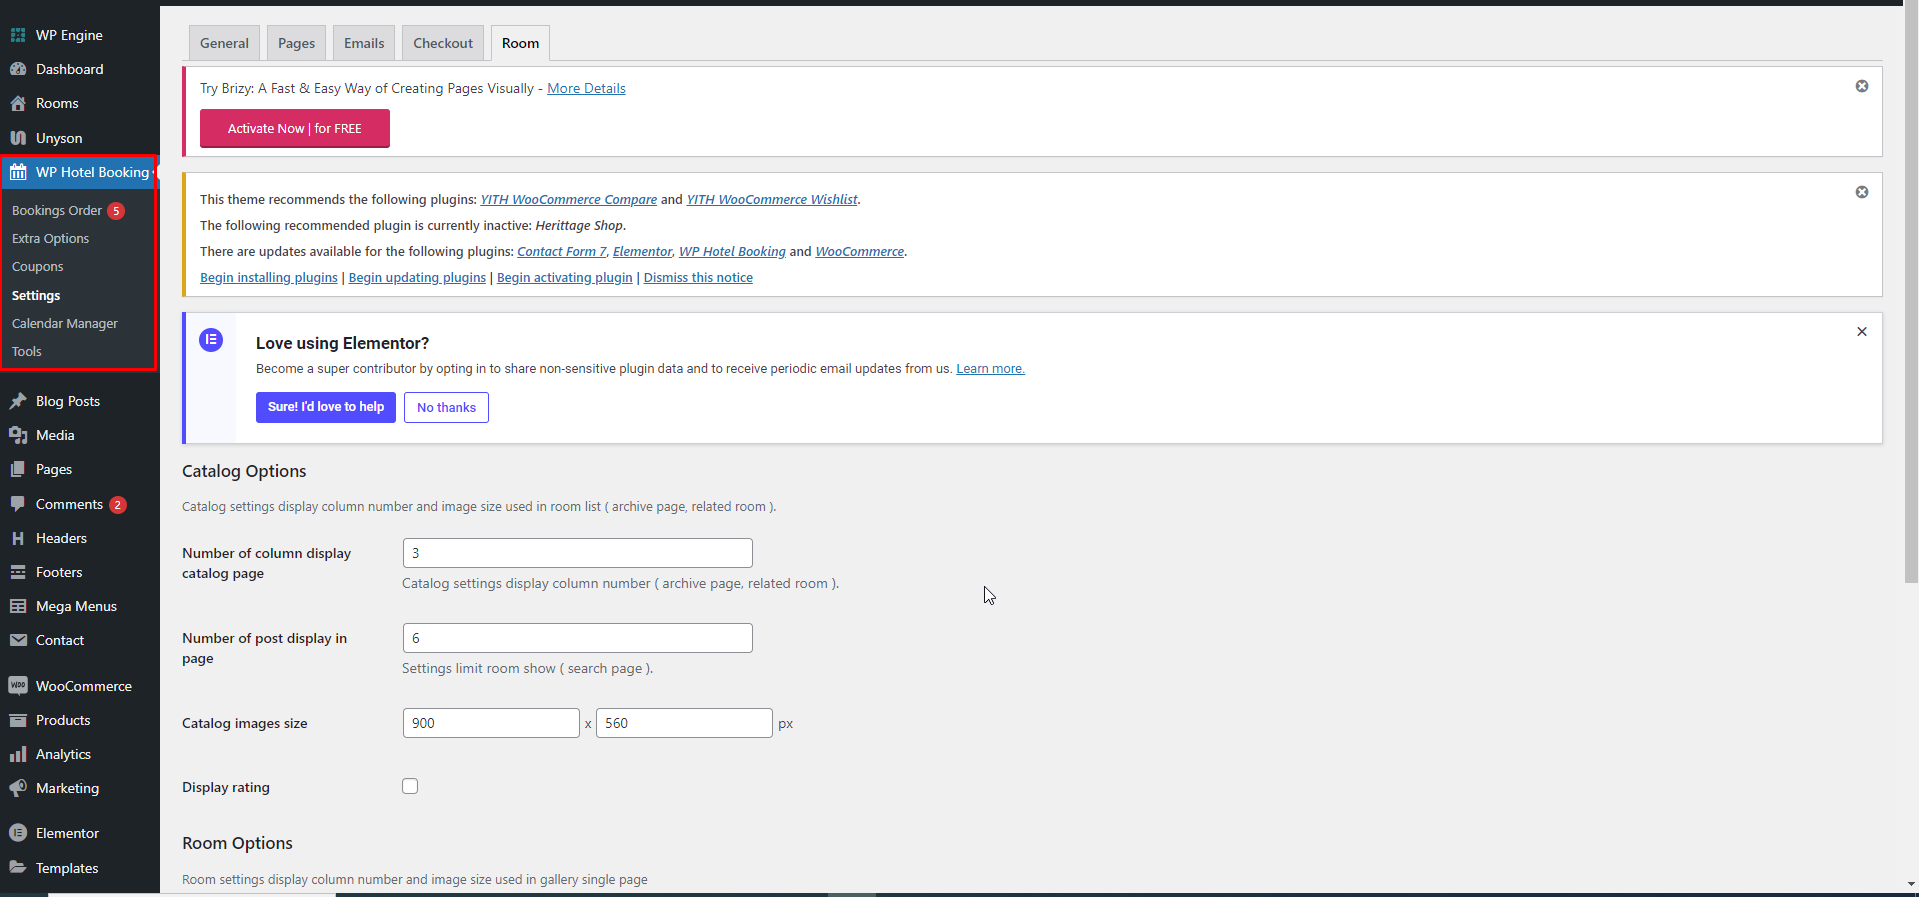Switch to the Pages settings tab
The height and width of the screenshot is (897, 1919).
(296, 43)
